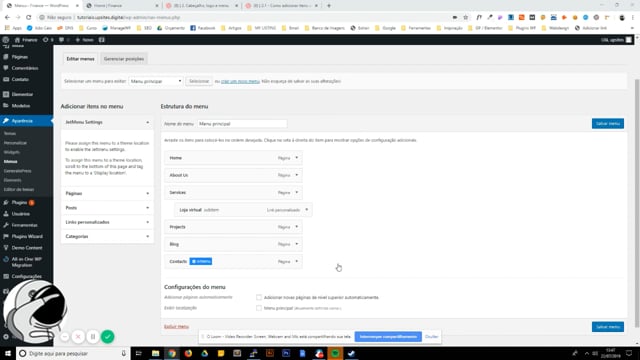Reload the browser page
The width and height of the screenshot is (640, 360).
[x=29, y=17]
